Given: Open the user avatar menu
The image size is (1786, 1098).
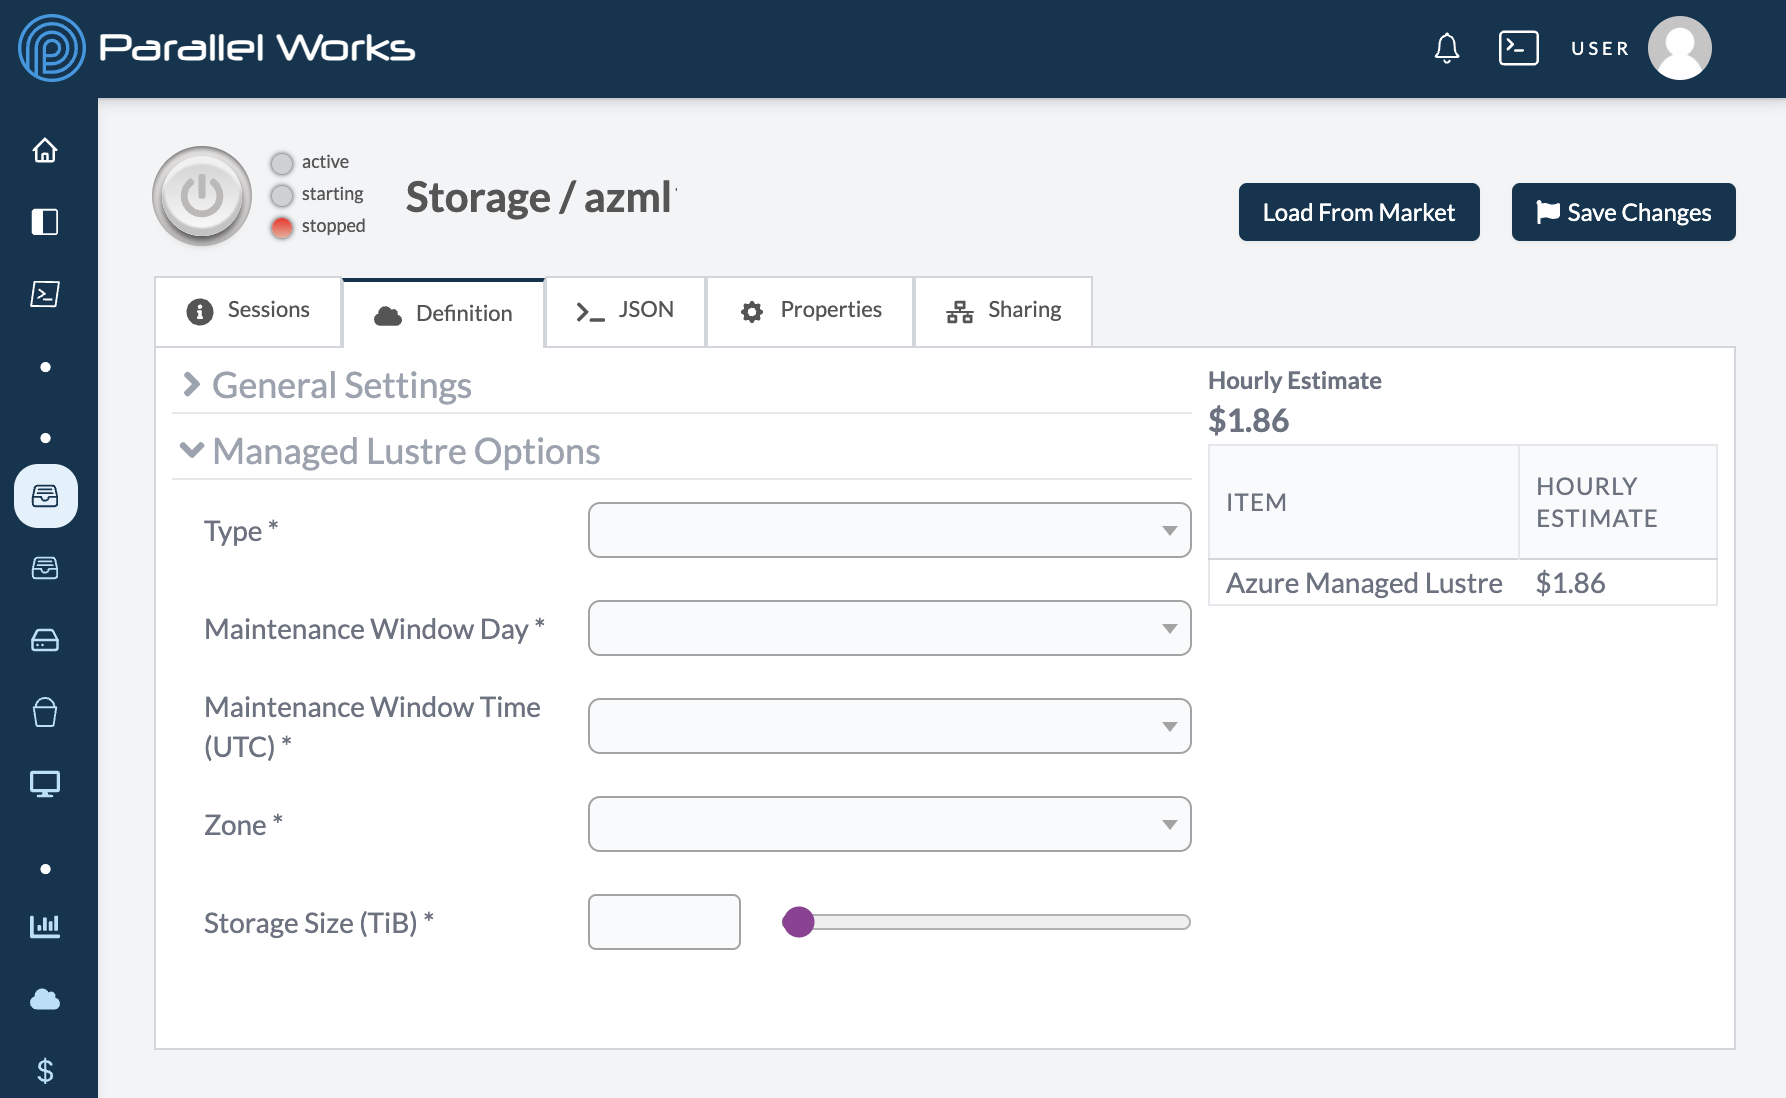Looking at the screenshot, I should tap(1680, 48).
